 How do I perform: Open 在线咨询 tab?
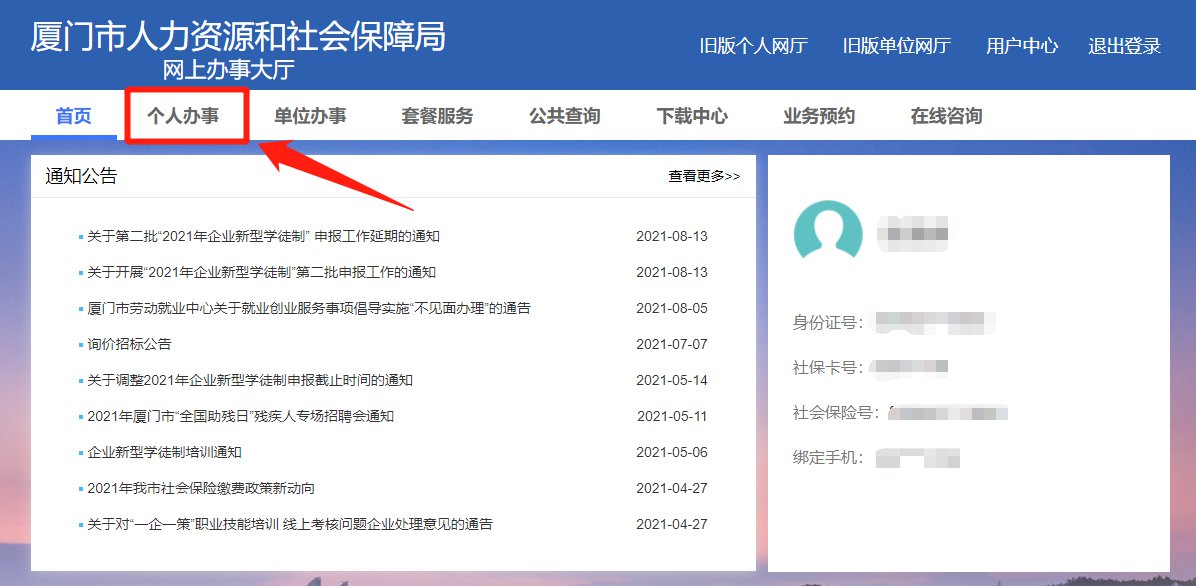pos(946,116)
